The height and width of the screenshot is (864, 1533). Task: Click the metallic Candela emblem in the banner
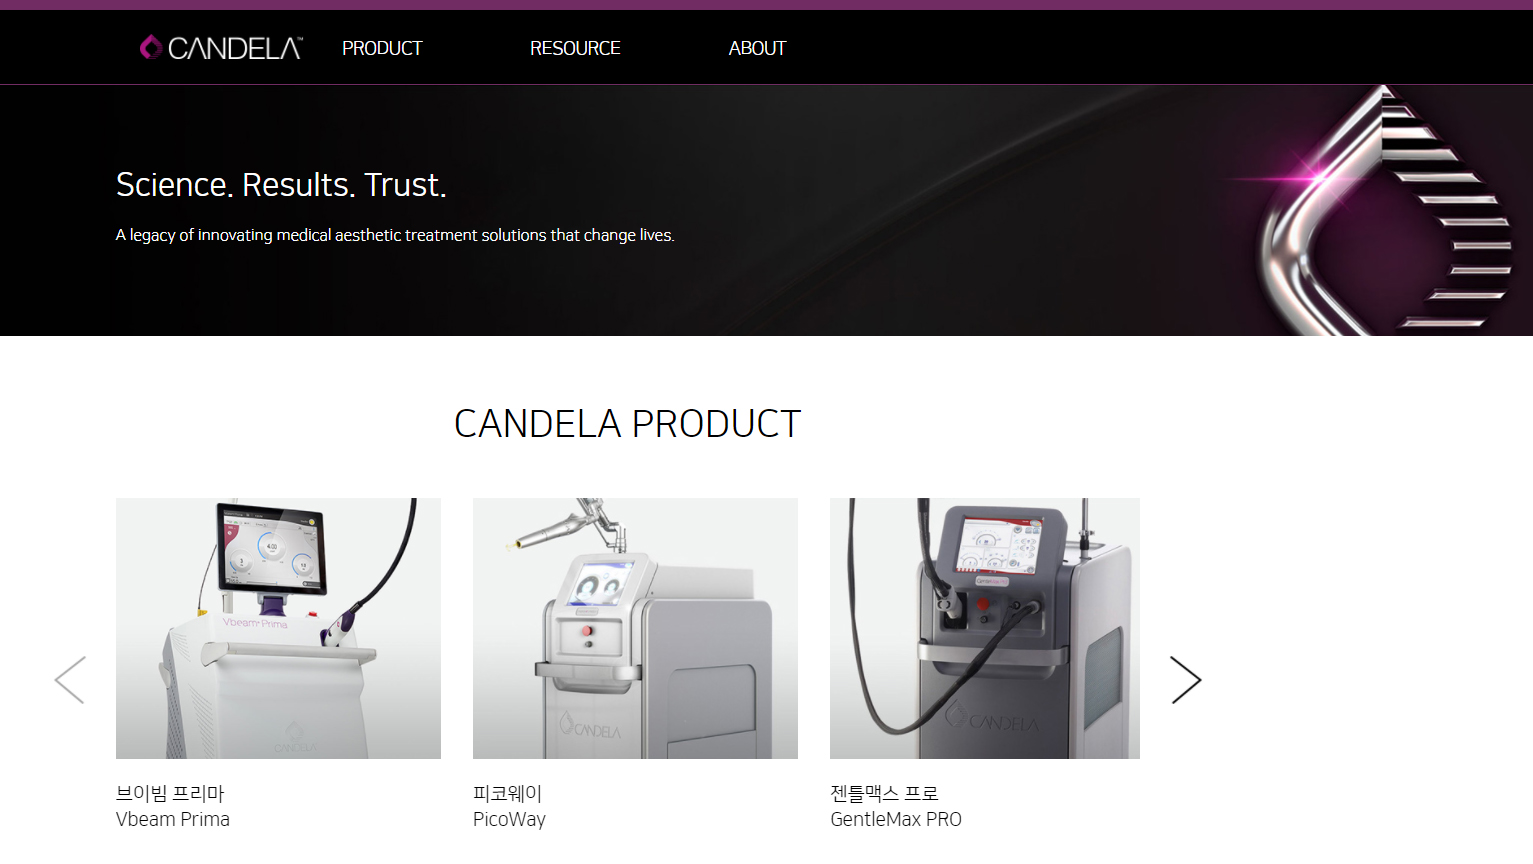point(1387,211)
